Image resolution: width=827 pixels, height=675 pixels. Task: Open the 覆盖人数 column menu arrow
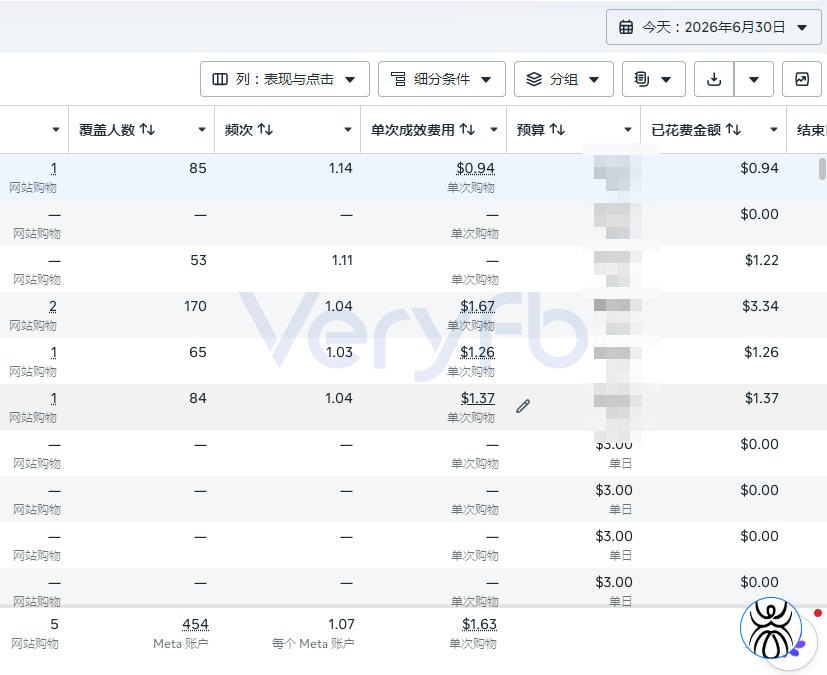(x=201, y=130)
